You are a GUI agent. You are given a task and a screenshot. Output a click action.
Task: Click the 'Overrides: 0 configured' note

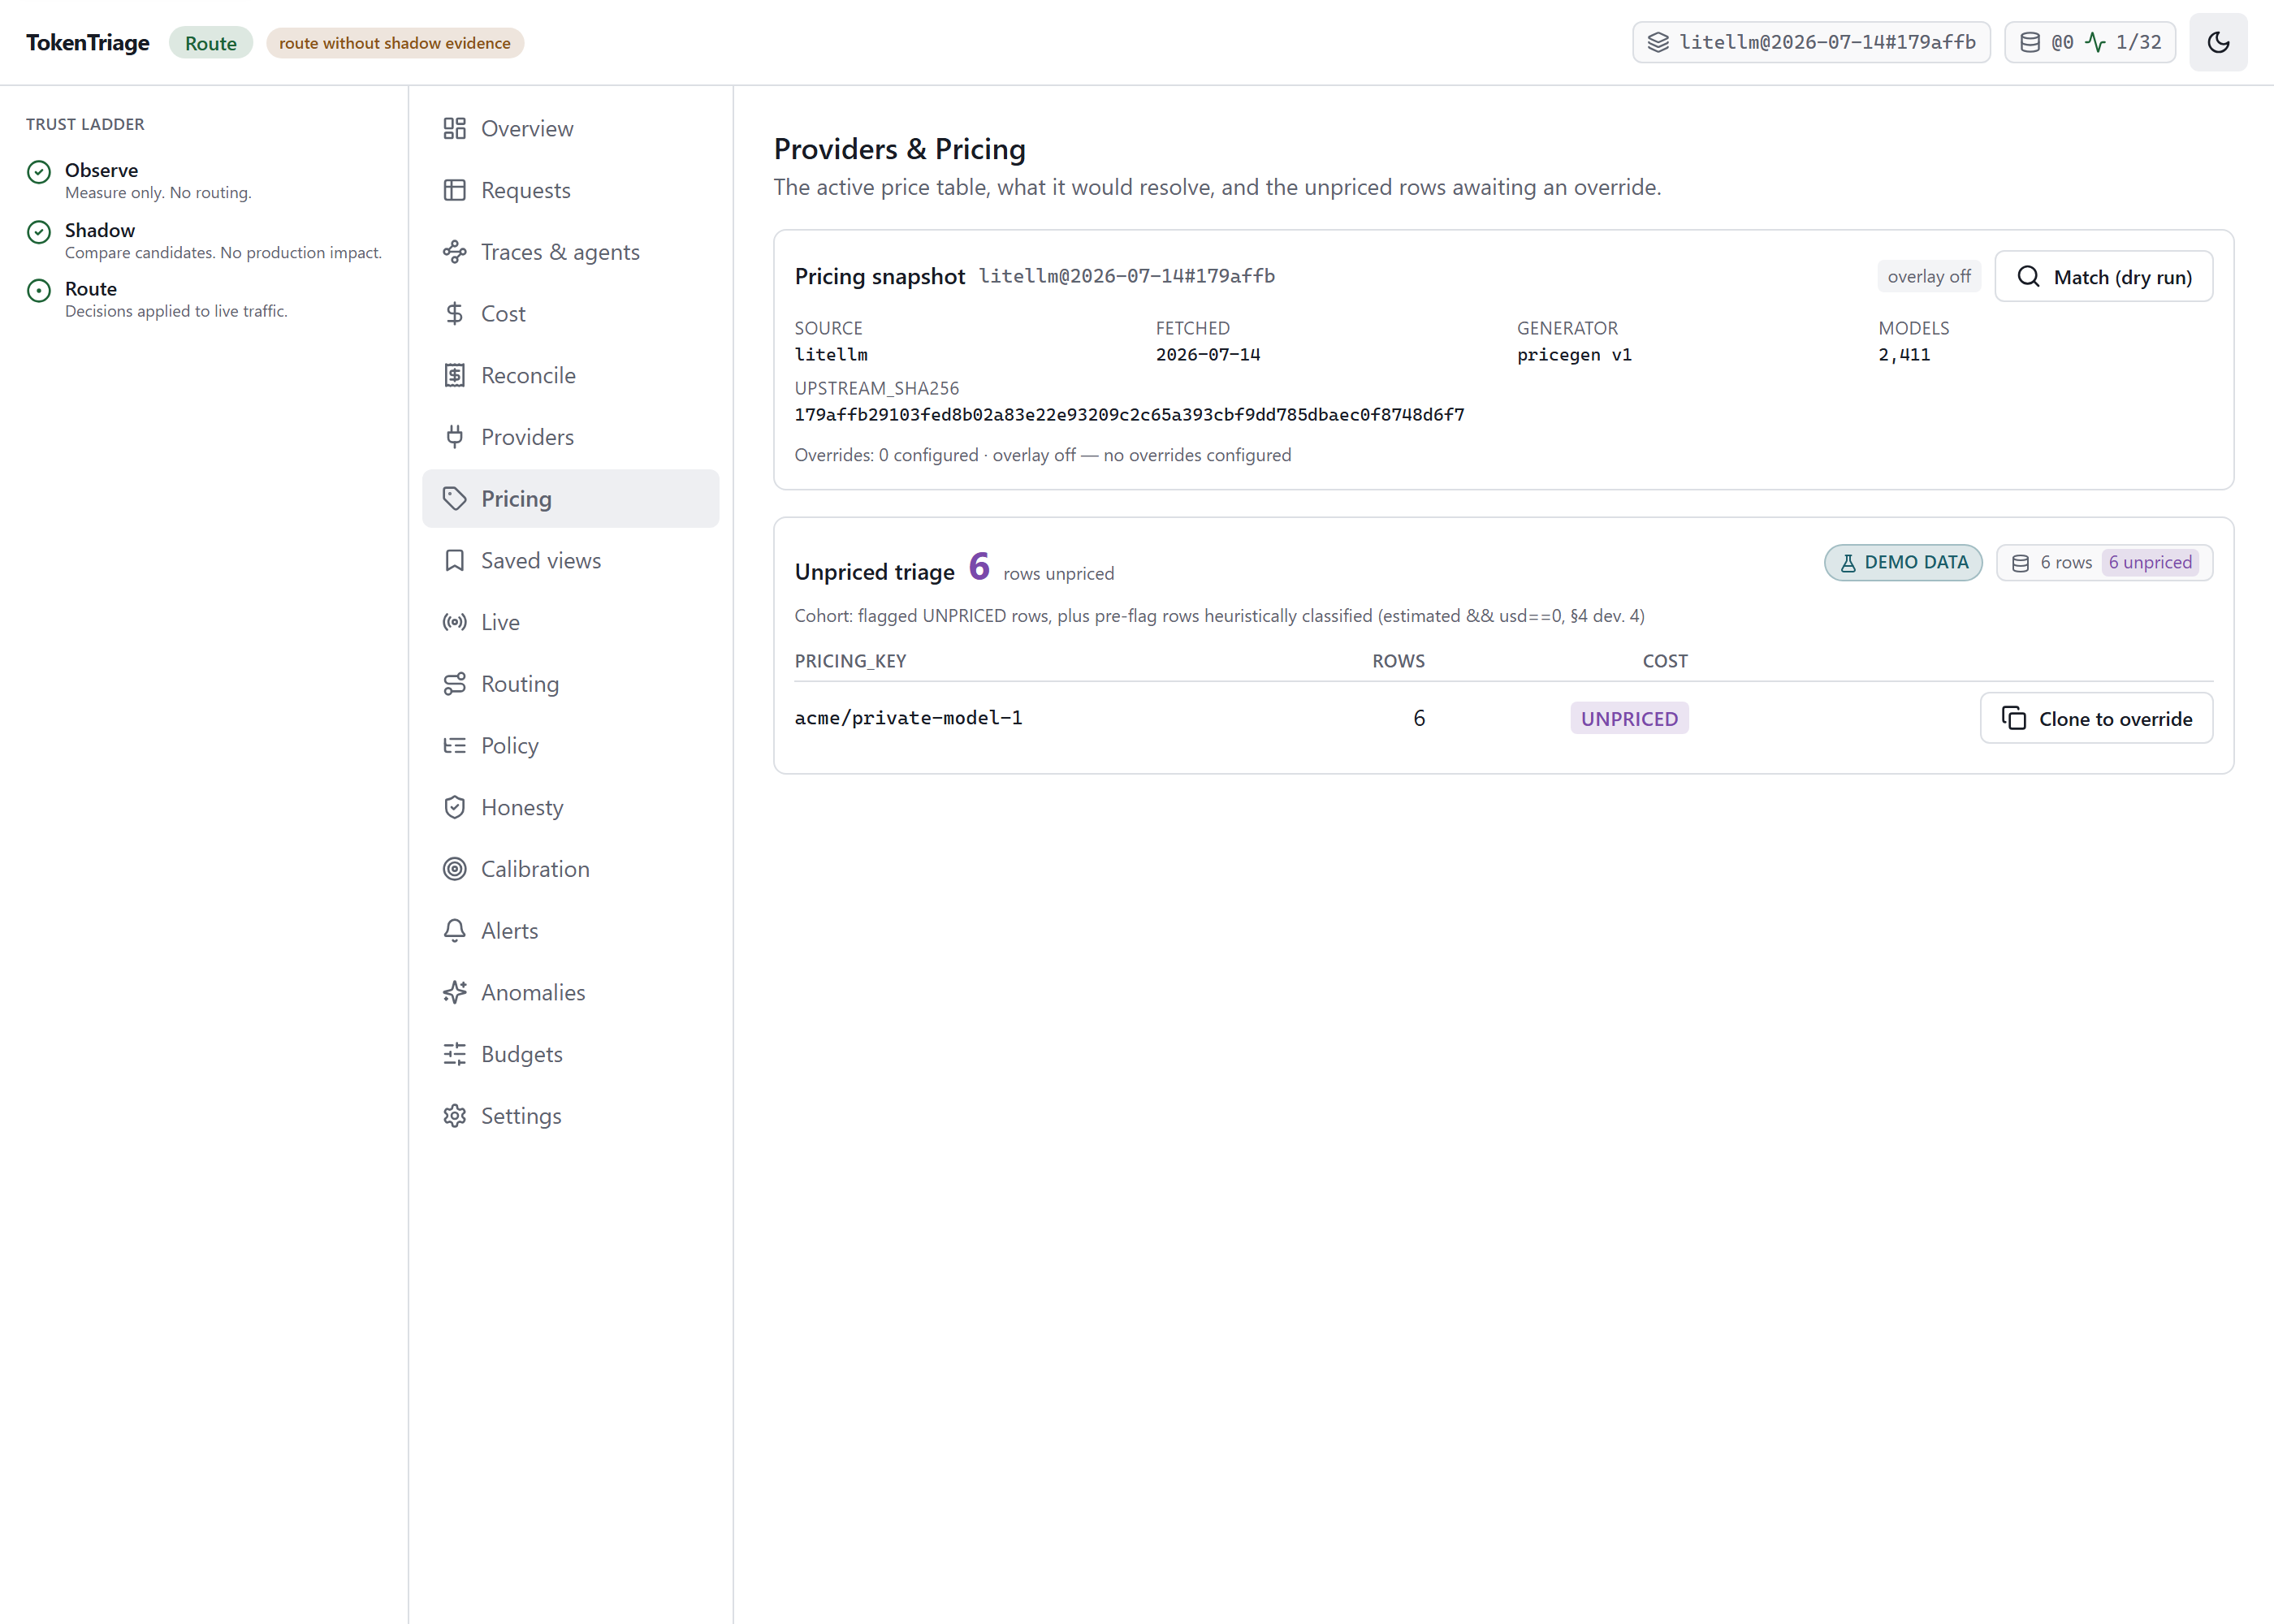1042,455
